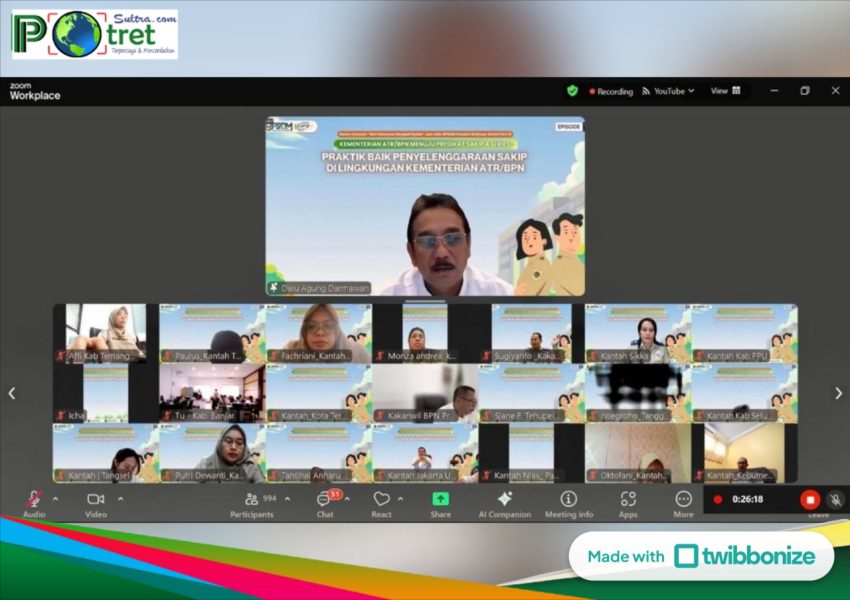Go to next page of gallery participants
This screenshot has width=850, height=600.
click(x=838, y=393)
